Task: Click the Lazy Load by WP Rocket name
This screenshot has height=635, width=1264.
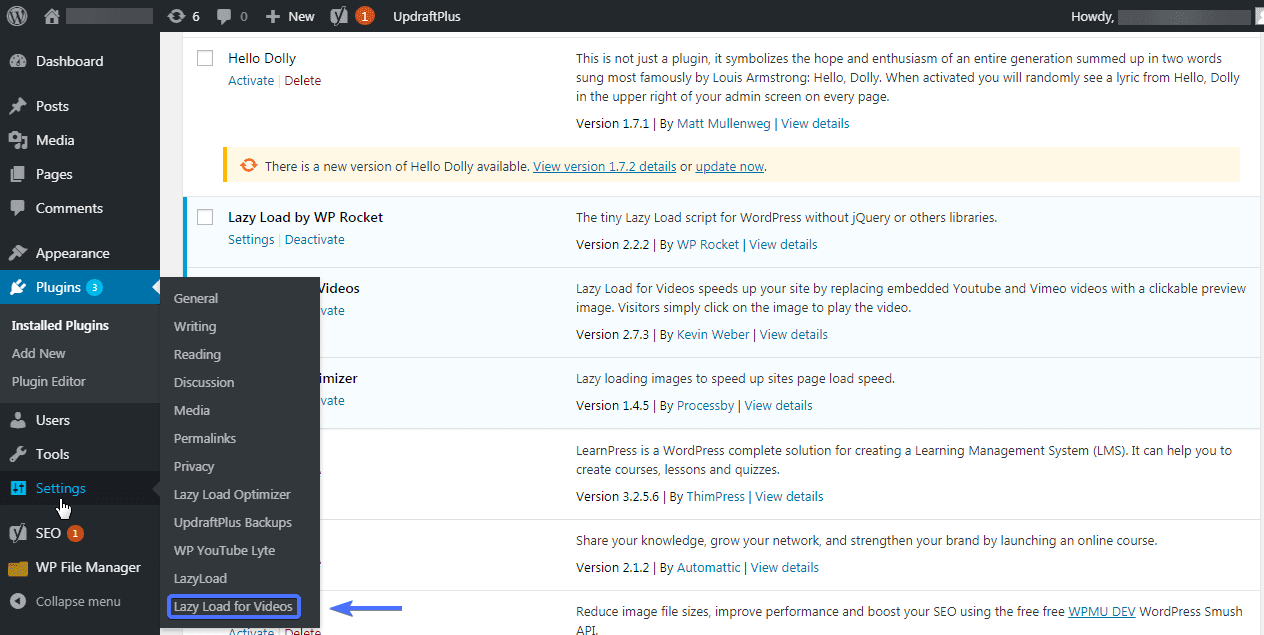Action: click(x=305, y=217)
